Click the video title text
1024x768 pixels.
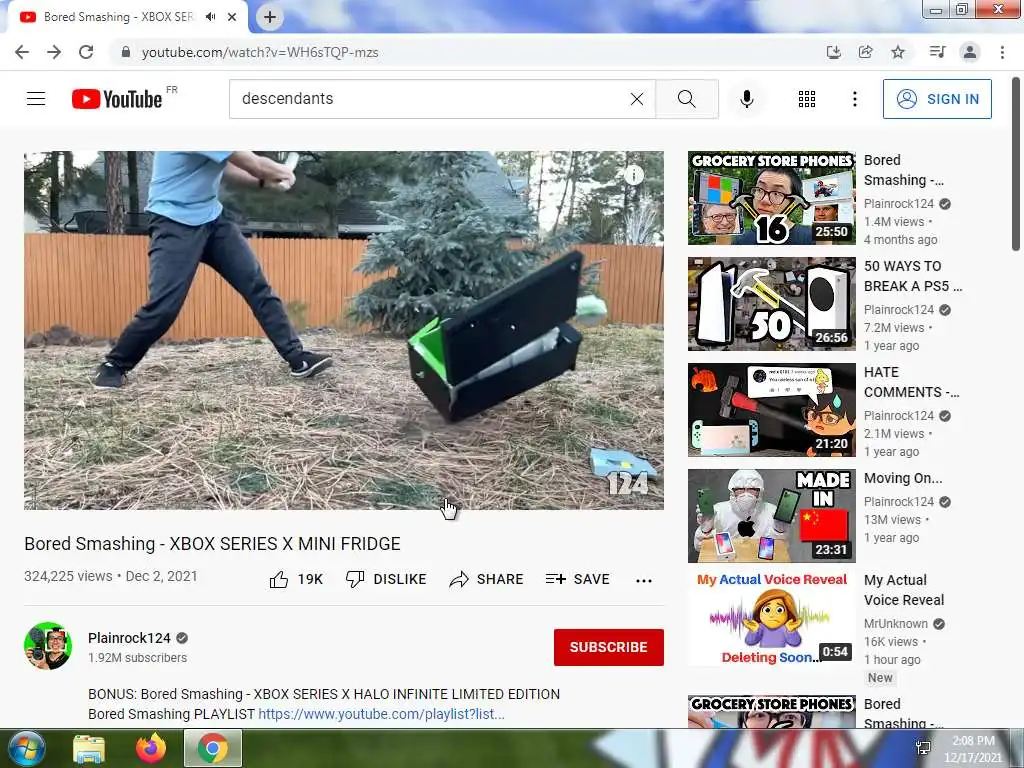212,544
